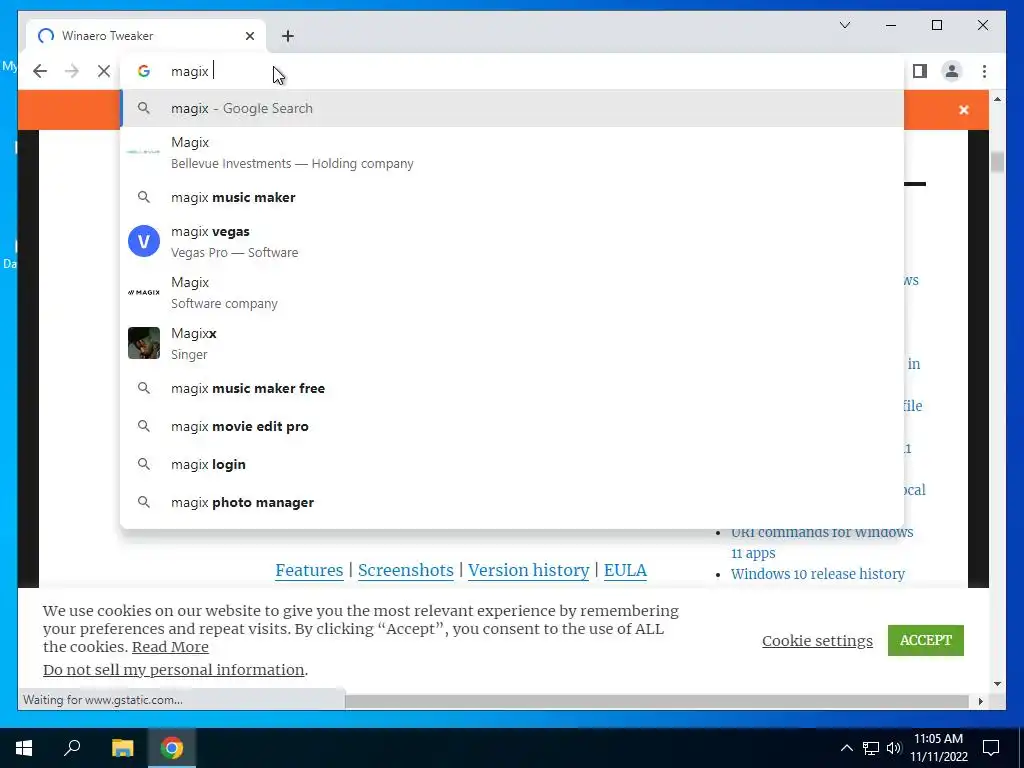Click the volume speaker tray icon
Viewport: 1024px width, 768px height.
click(x=894, y=748)
